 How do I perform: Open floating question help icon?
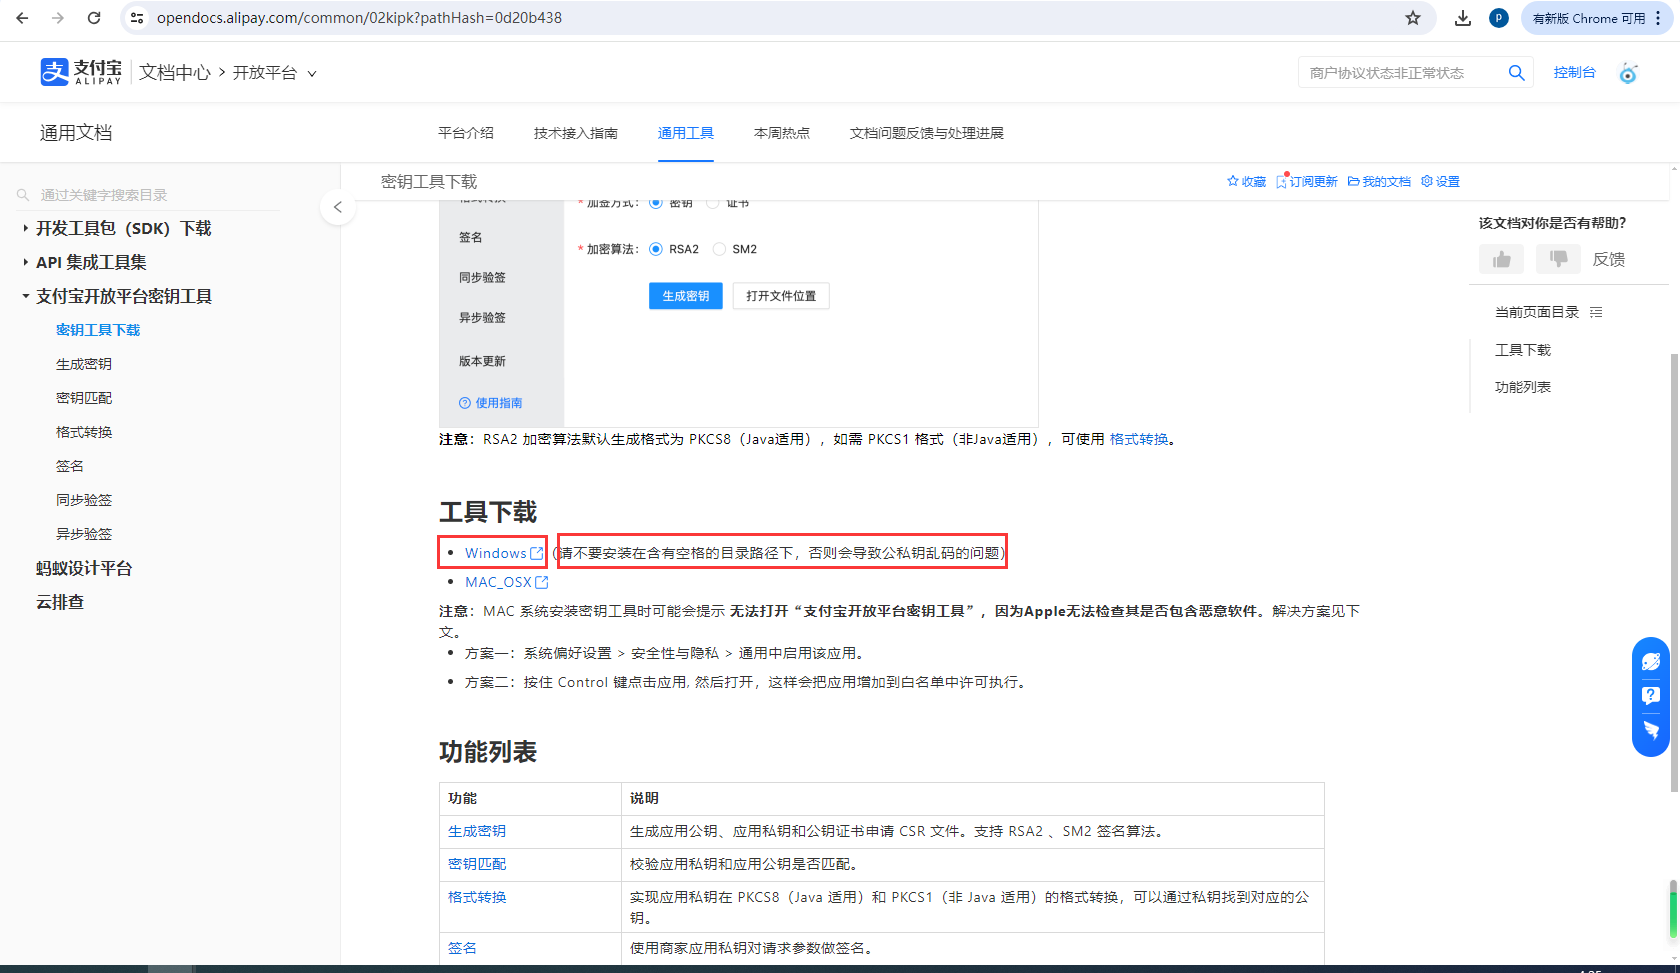[1651, 695]
